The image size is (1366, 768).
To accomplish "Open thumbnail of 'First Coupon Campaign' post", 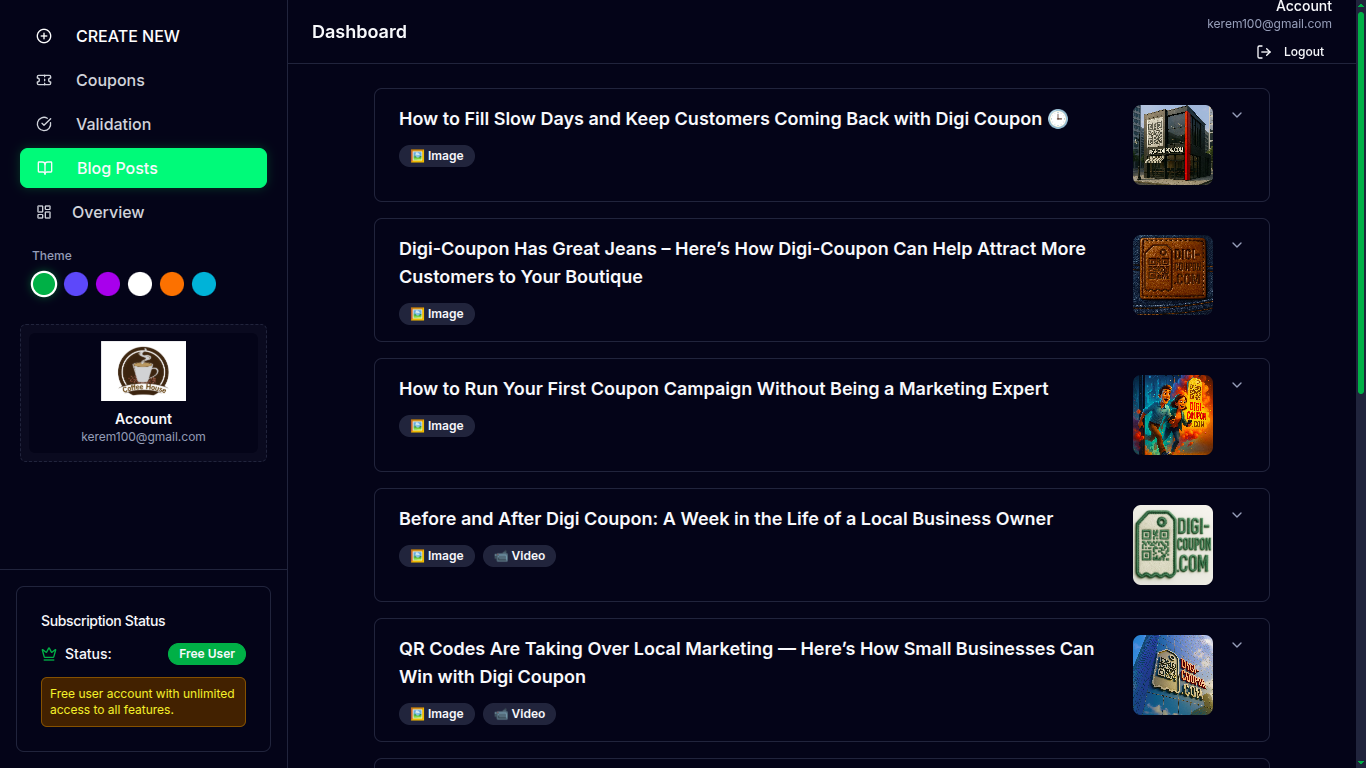I will 1173,415.
